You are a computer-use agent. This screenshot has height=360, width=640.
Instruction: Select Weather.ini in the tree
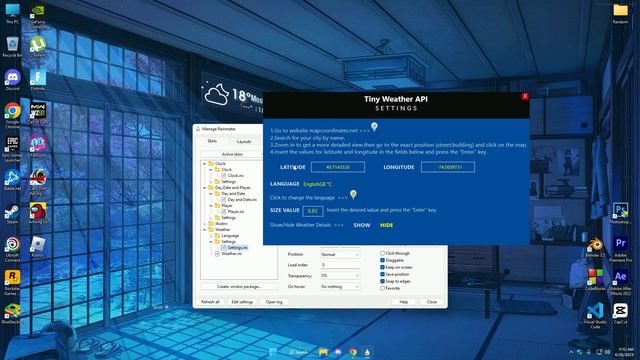[x=231, y=254]
